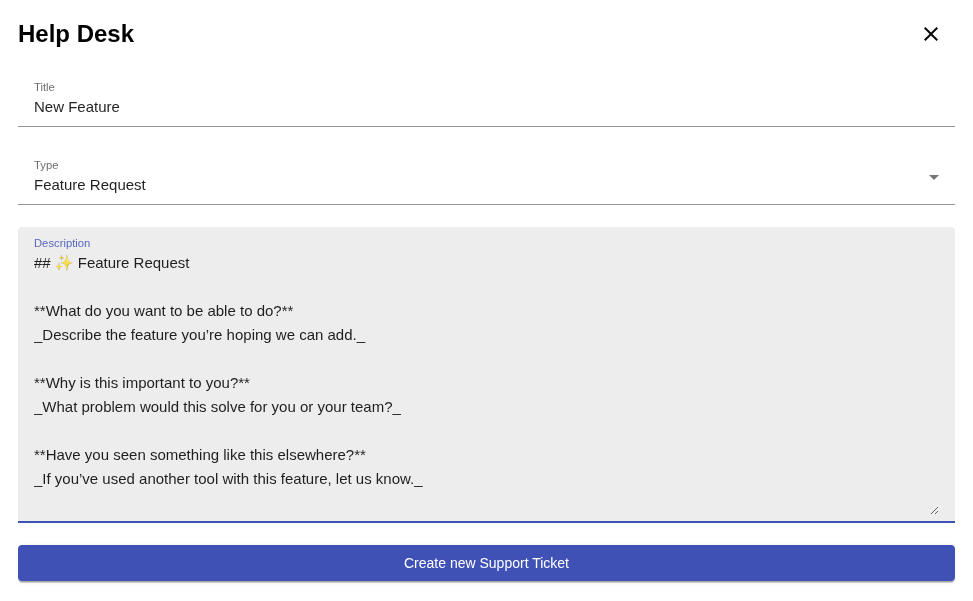This screenshot has height=601, width=973.
Task: Click the 'Why is this important to you?' line
Action: pyautogui.click(x=142, y=383)
